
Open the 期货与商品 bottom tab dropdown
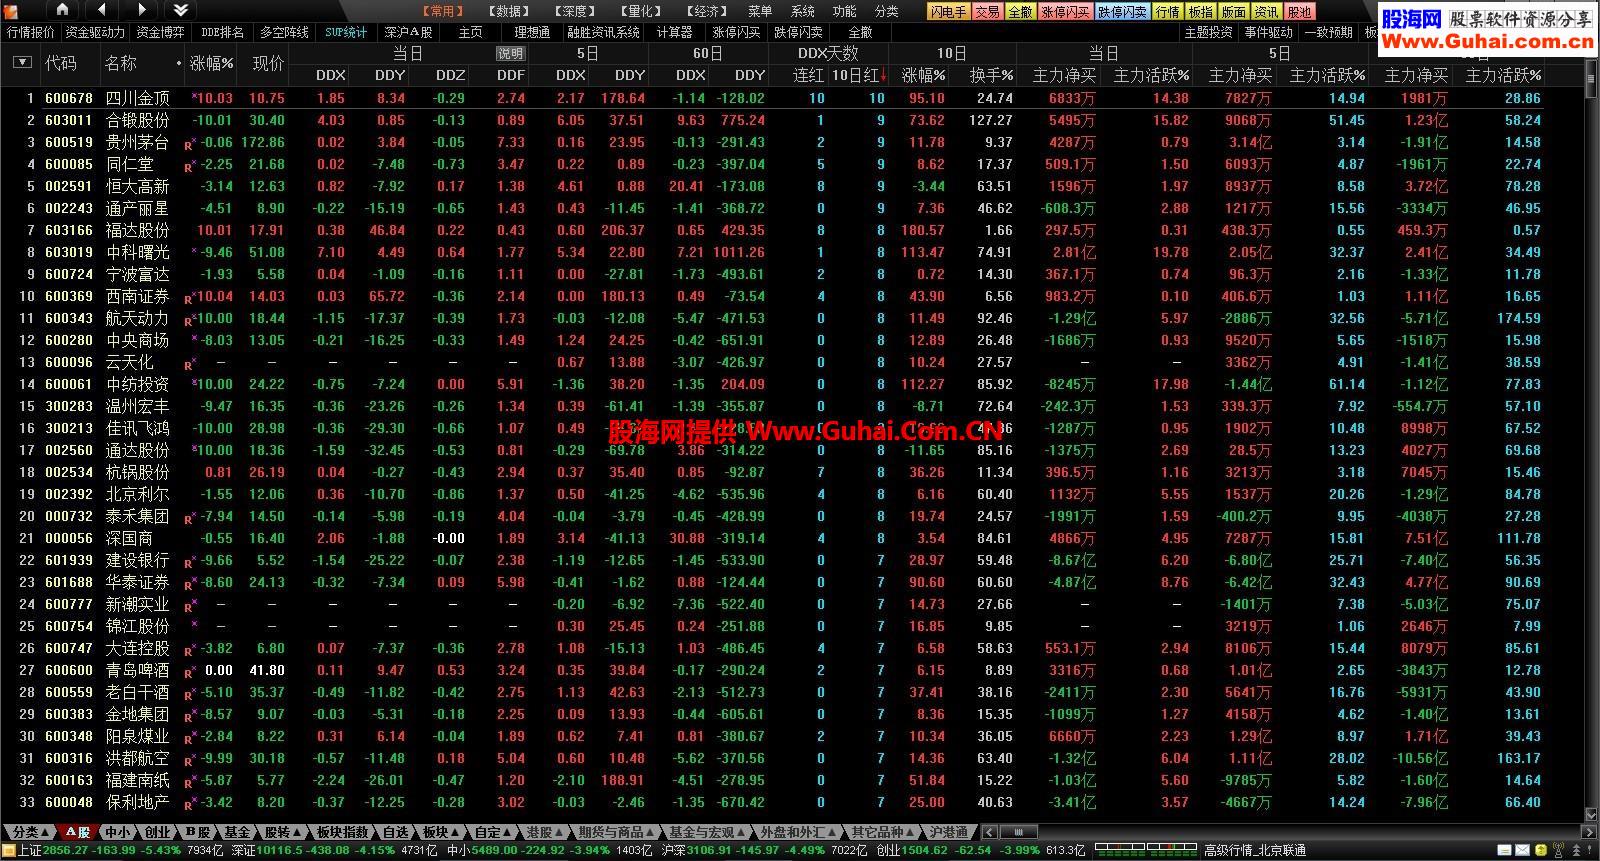click(616, 832)
